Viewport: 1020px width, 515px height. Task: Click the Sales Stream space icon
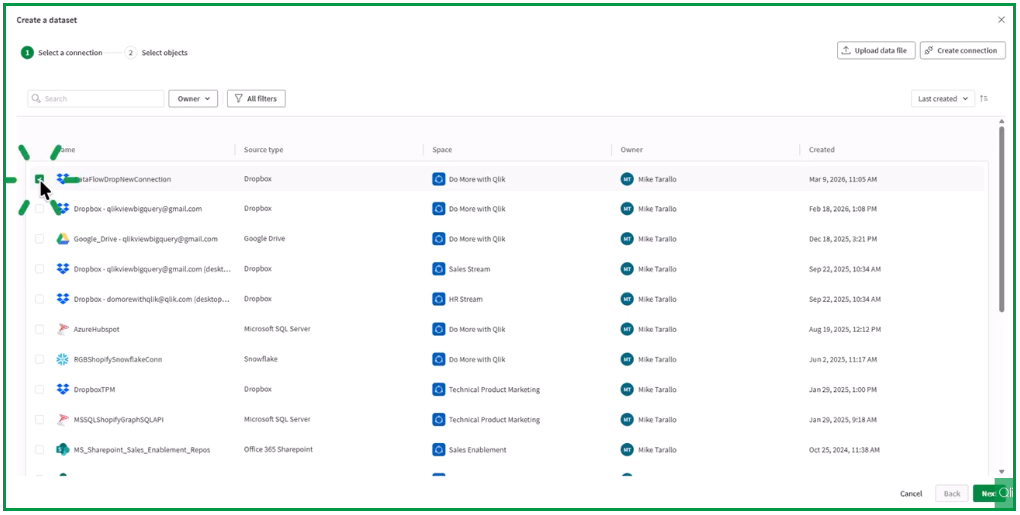coord(438,269)
